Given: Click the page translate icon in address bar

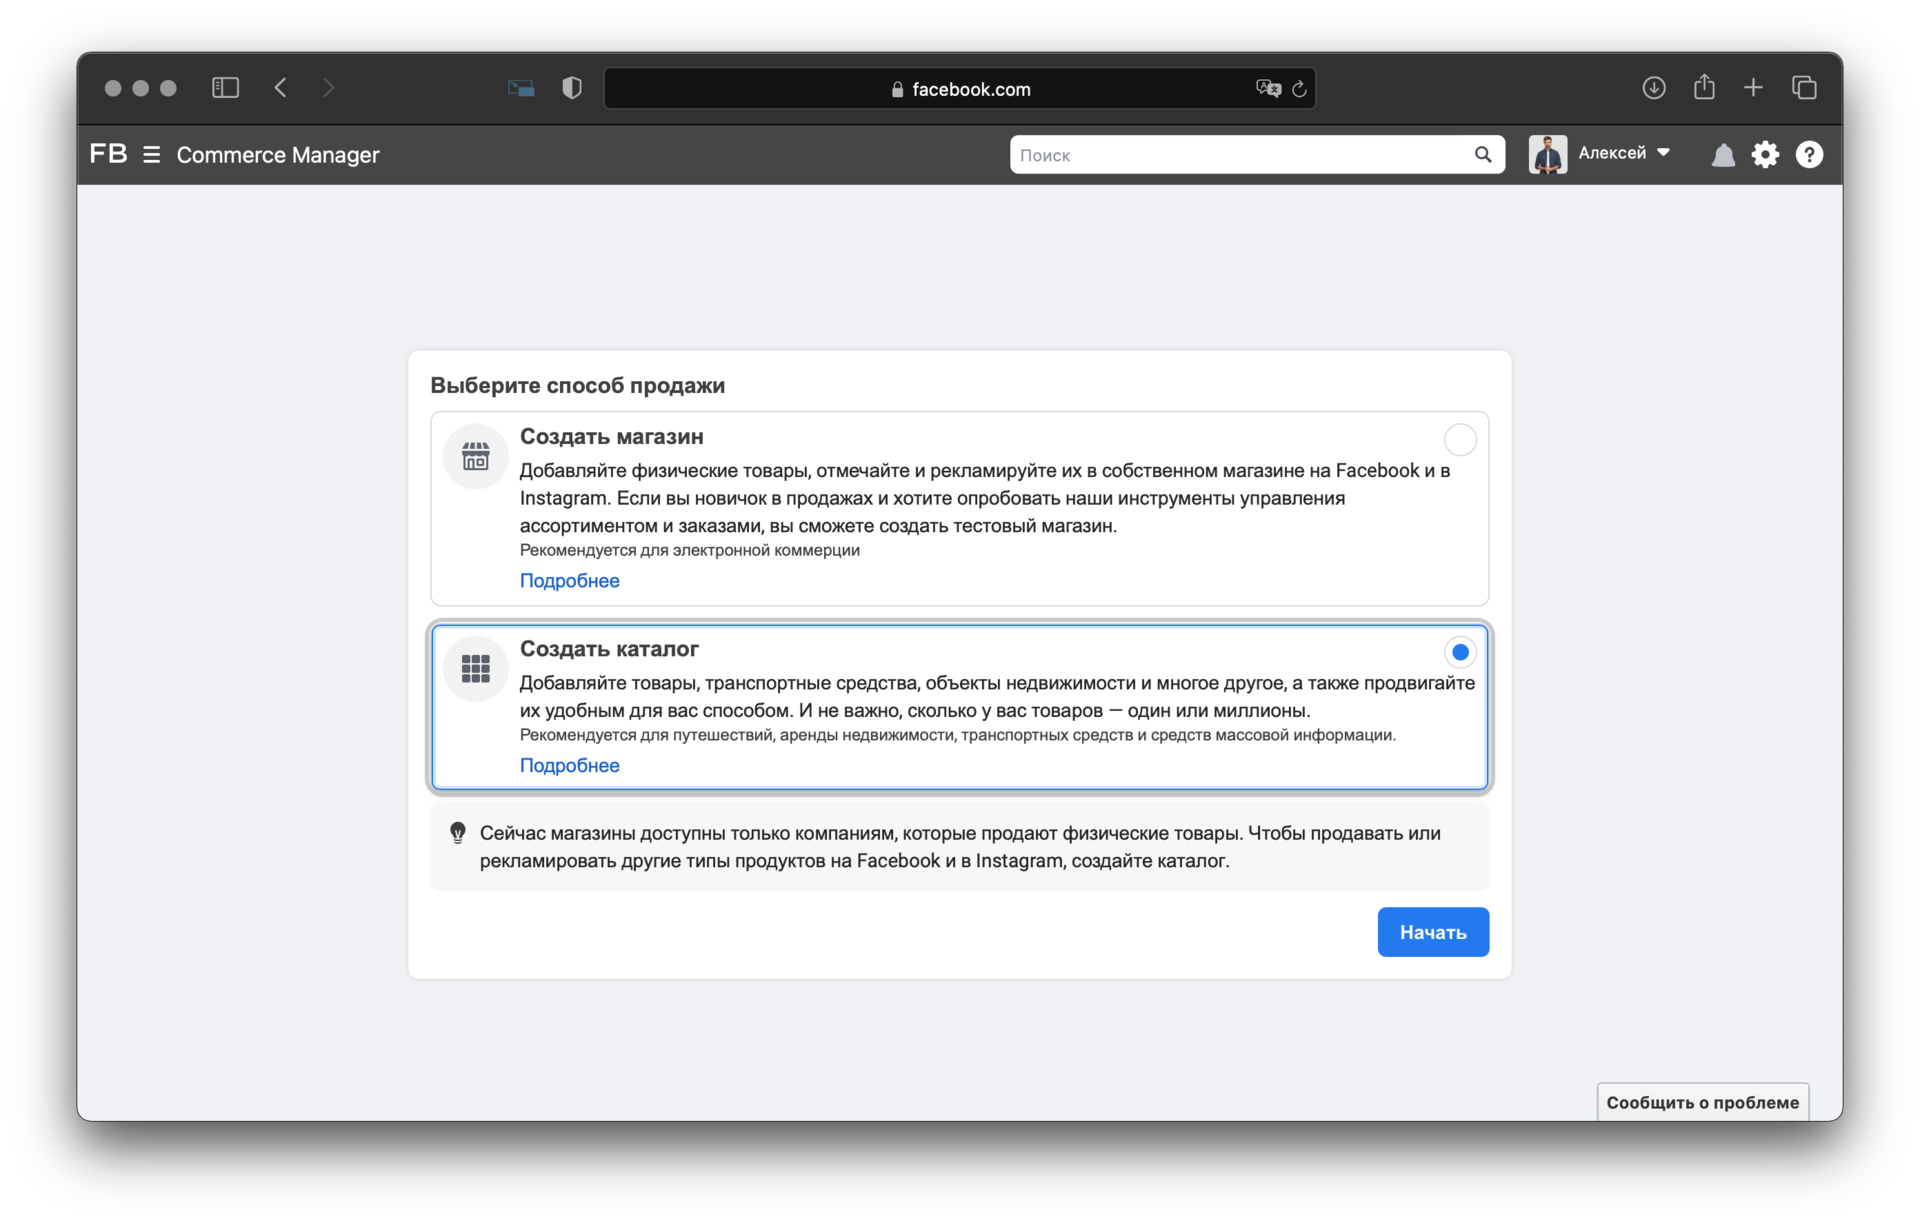Looking at the screenshot, I should click(x=1268, y=89).
